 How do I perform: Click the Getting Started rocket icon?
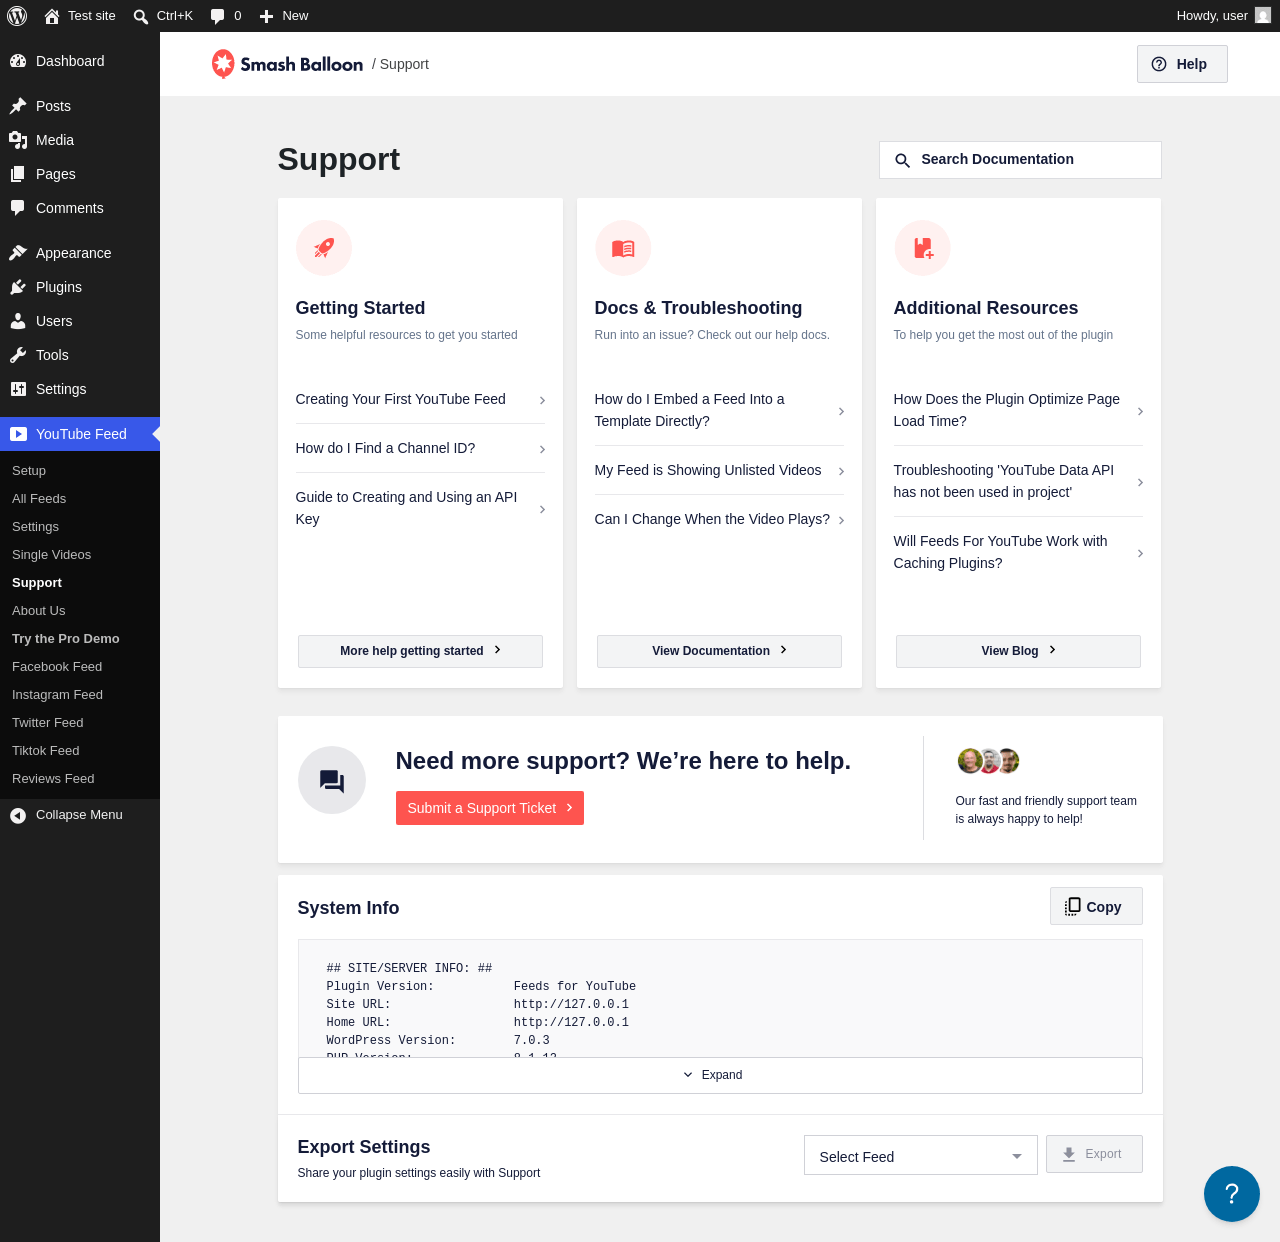[x=324, y=248]
